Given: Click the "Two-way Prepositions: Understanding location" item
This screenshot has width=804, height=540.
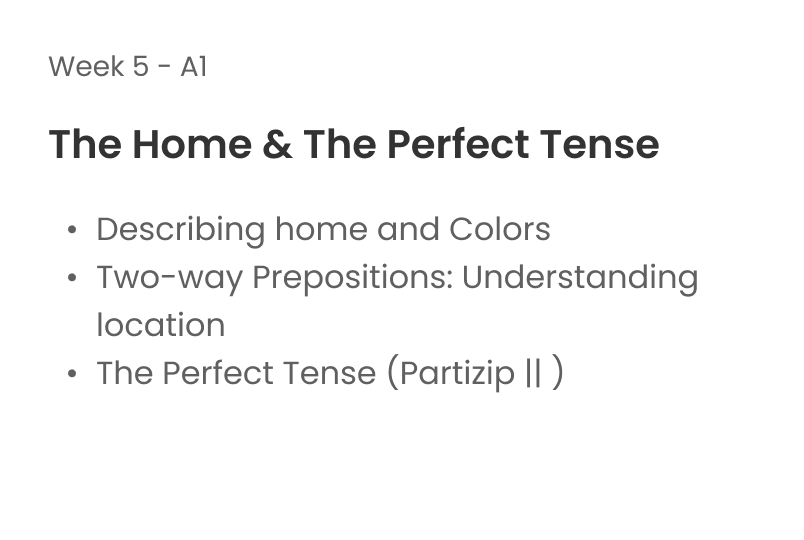Looking at the screenshot, I should coord(396,277).
